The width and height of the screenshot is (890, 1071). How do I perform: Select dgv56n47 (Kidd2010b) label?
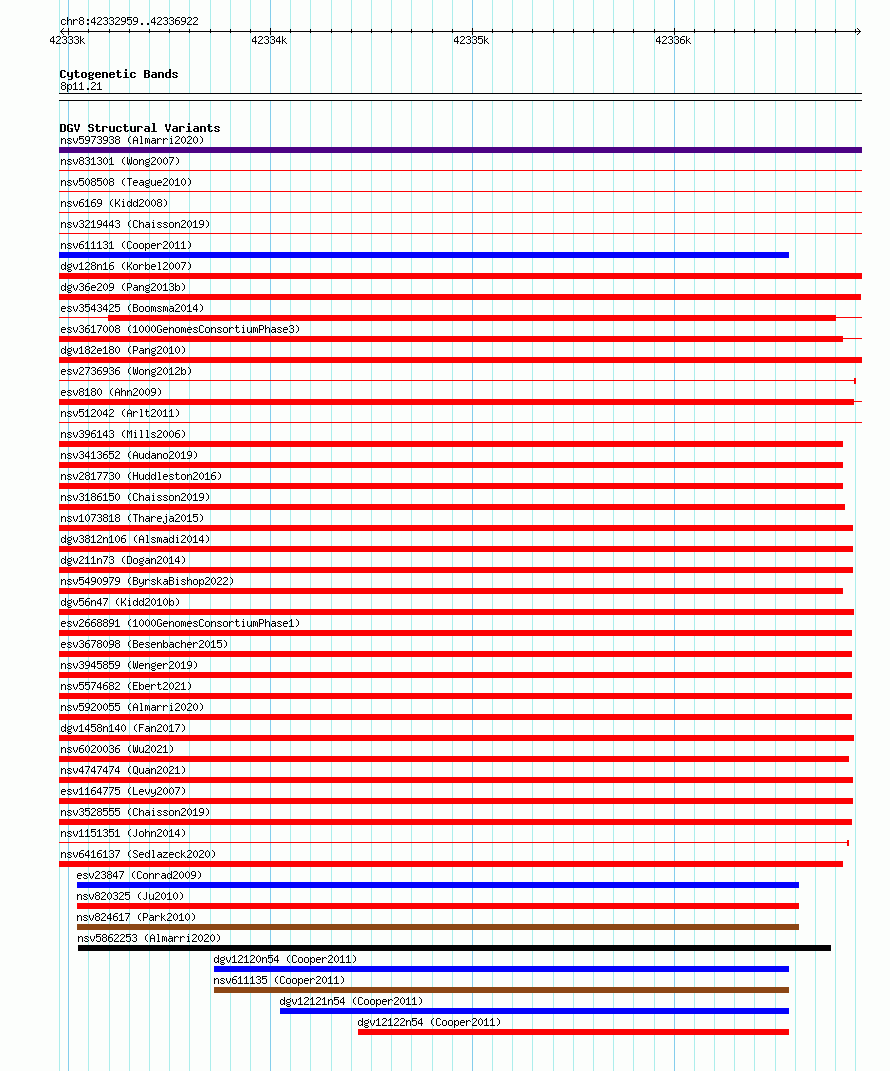coord(120,602)
